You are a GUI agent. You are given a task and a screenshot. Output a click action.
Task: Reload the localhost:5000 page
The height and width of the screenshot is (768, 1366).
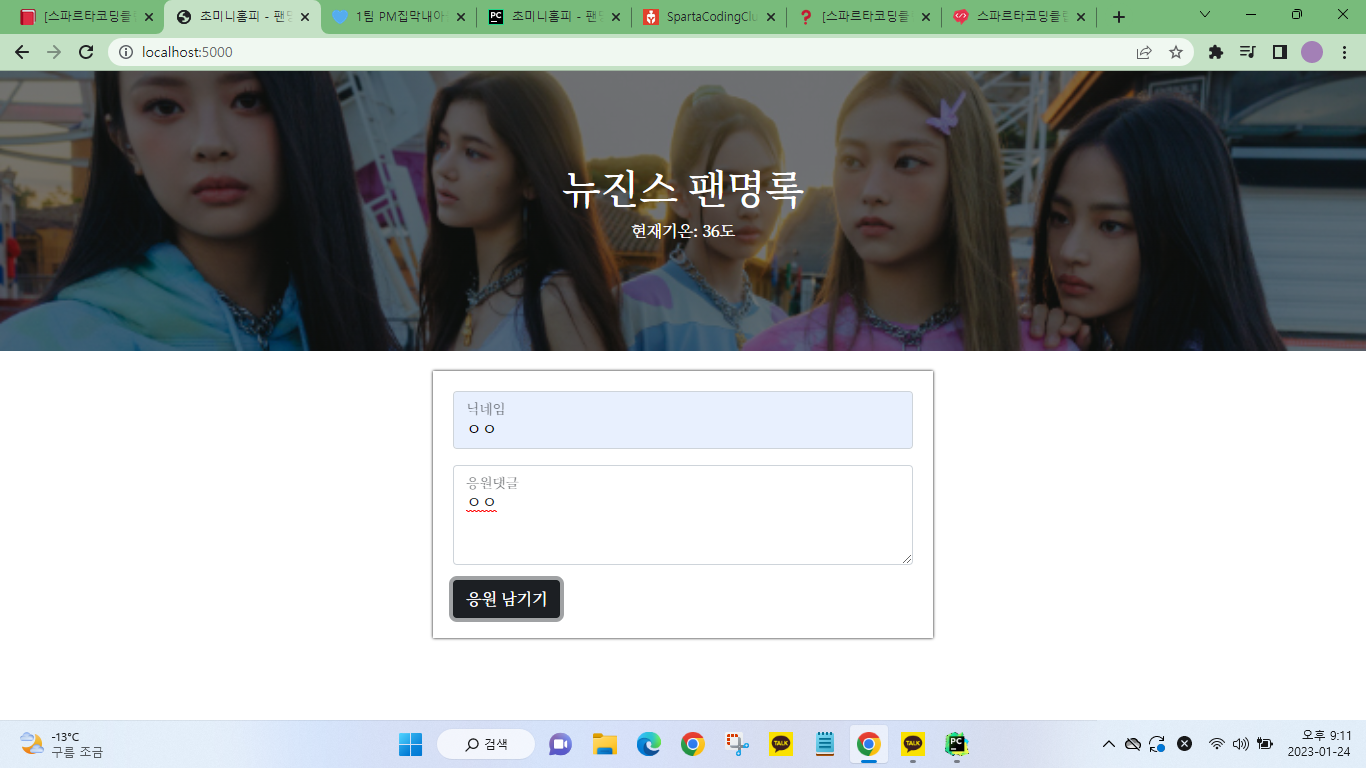point(86,52)
